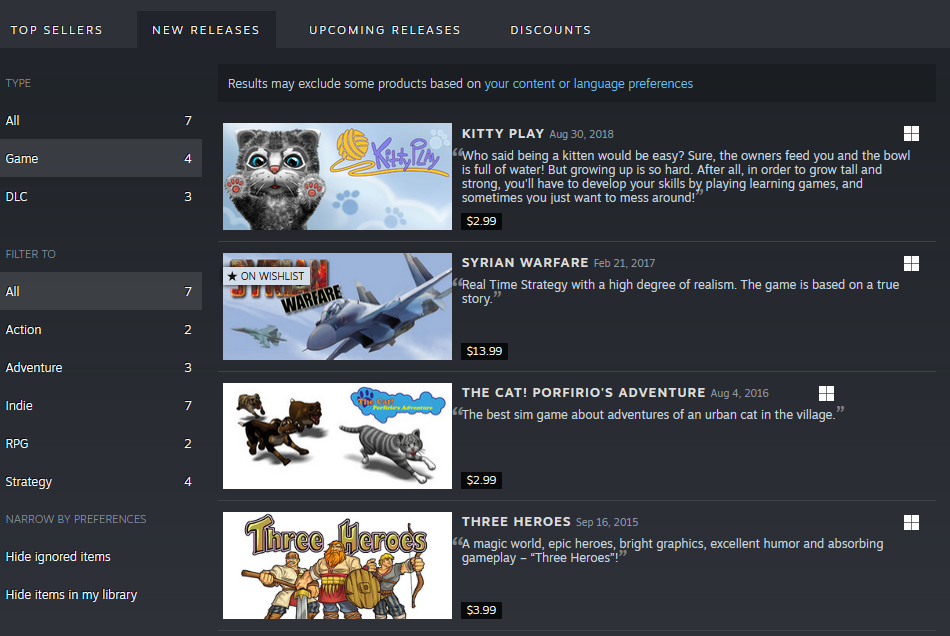Click the Windows icon for Three Heroes

coord(911,522)
